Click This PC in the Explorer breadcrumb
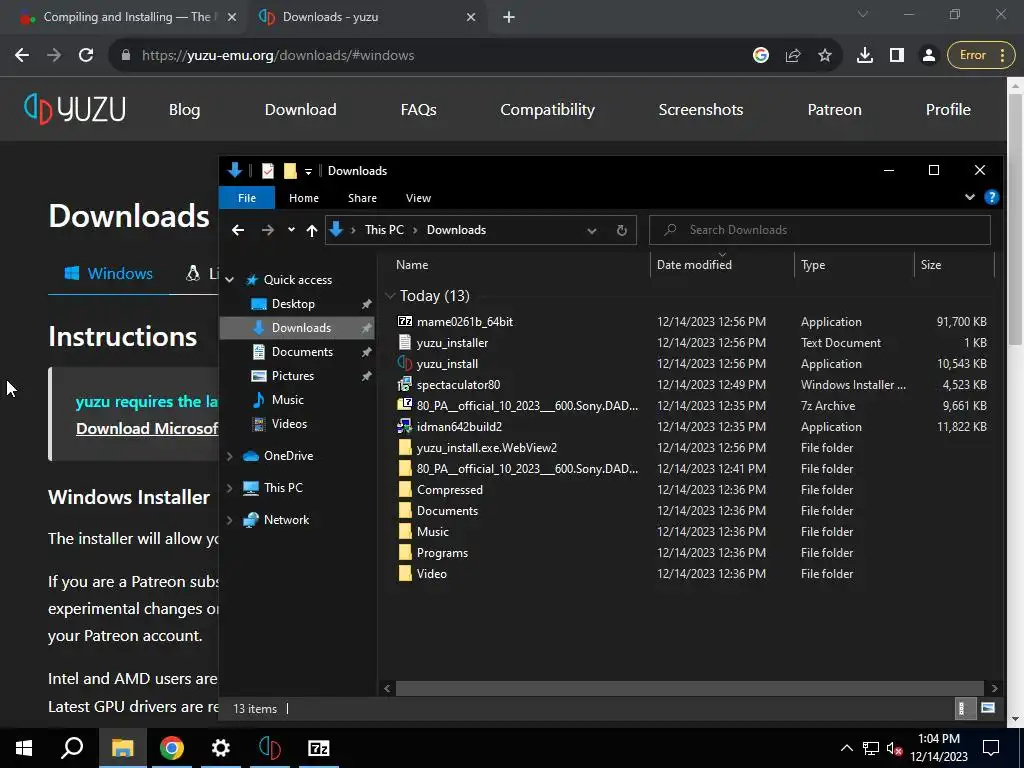The width and height of the screenshot is (1024, 768). (384, 230)
